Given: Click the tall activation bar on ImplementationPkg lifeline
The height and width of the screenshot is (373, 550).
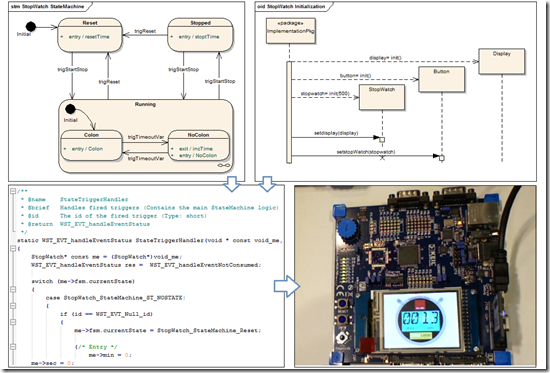Looking at the screenshot, I should 289,112.
